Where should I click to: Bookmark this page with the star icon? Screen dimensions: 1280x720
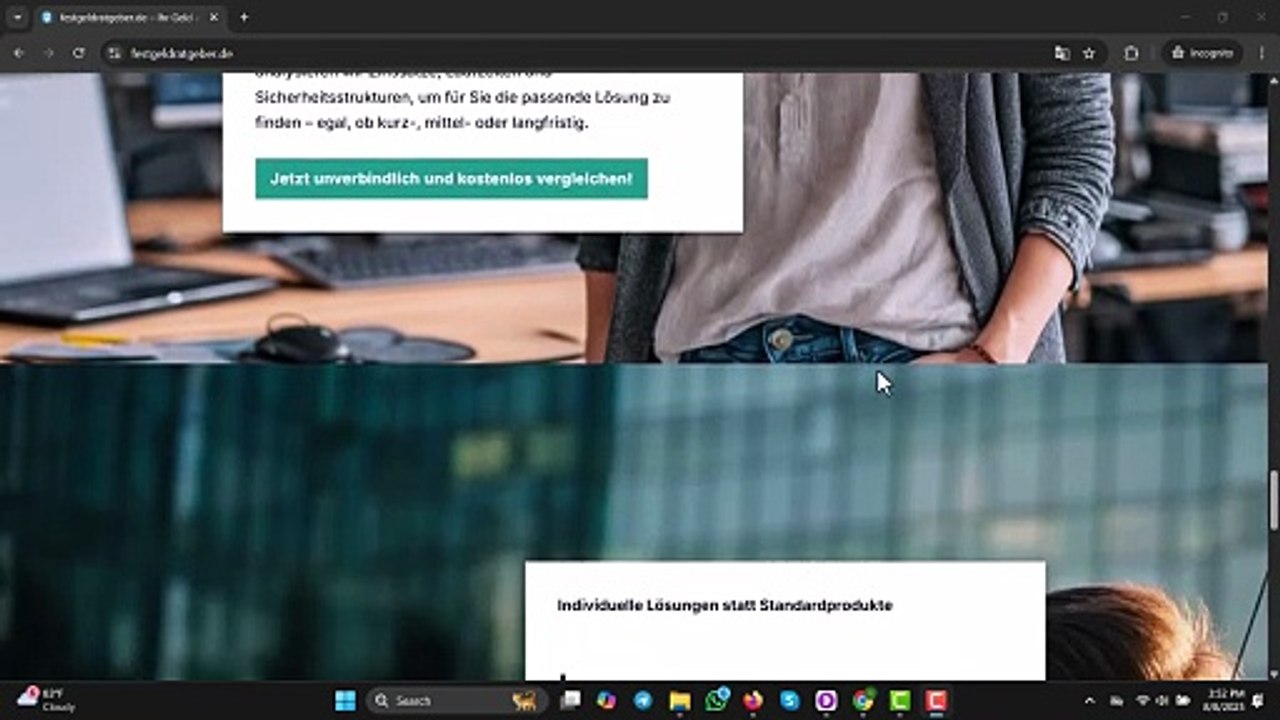coord(1089,53)
